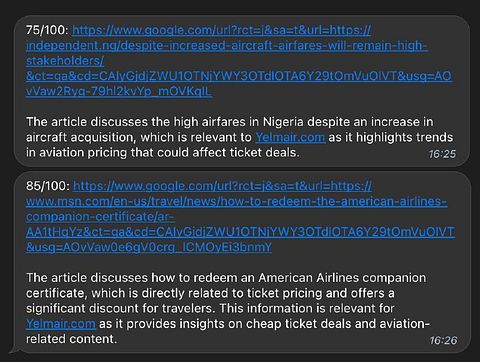Click link line starting '&usg=AOvVaw0e6gV0crg'
The image size is (480, 362).
149,247
